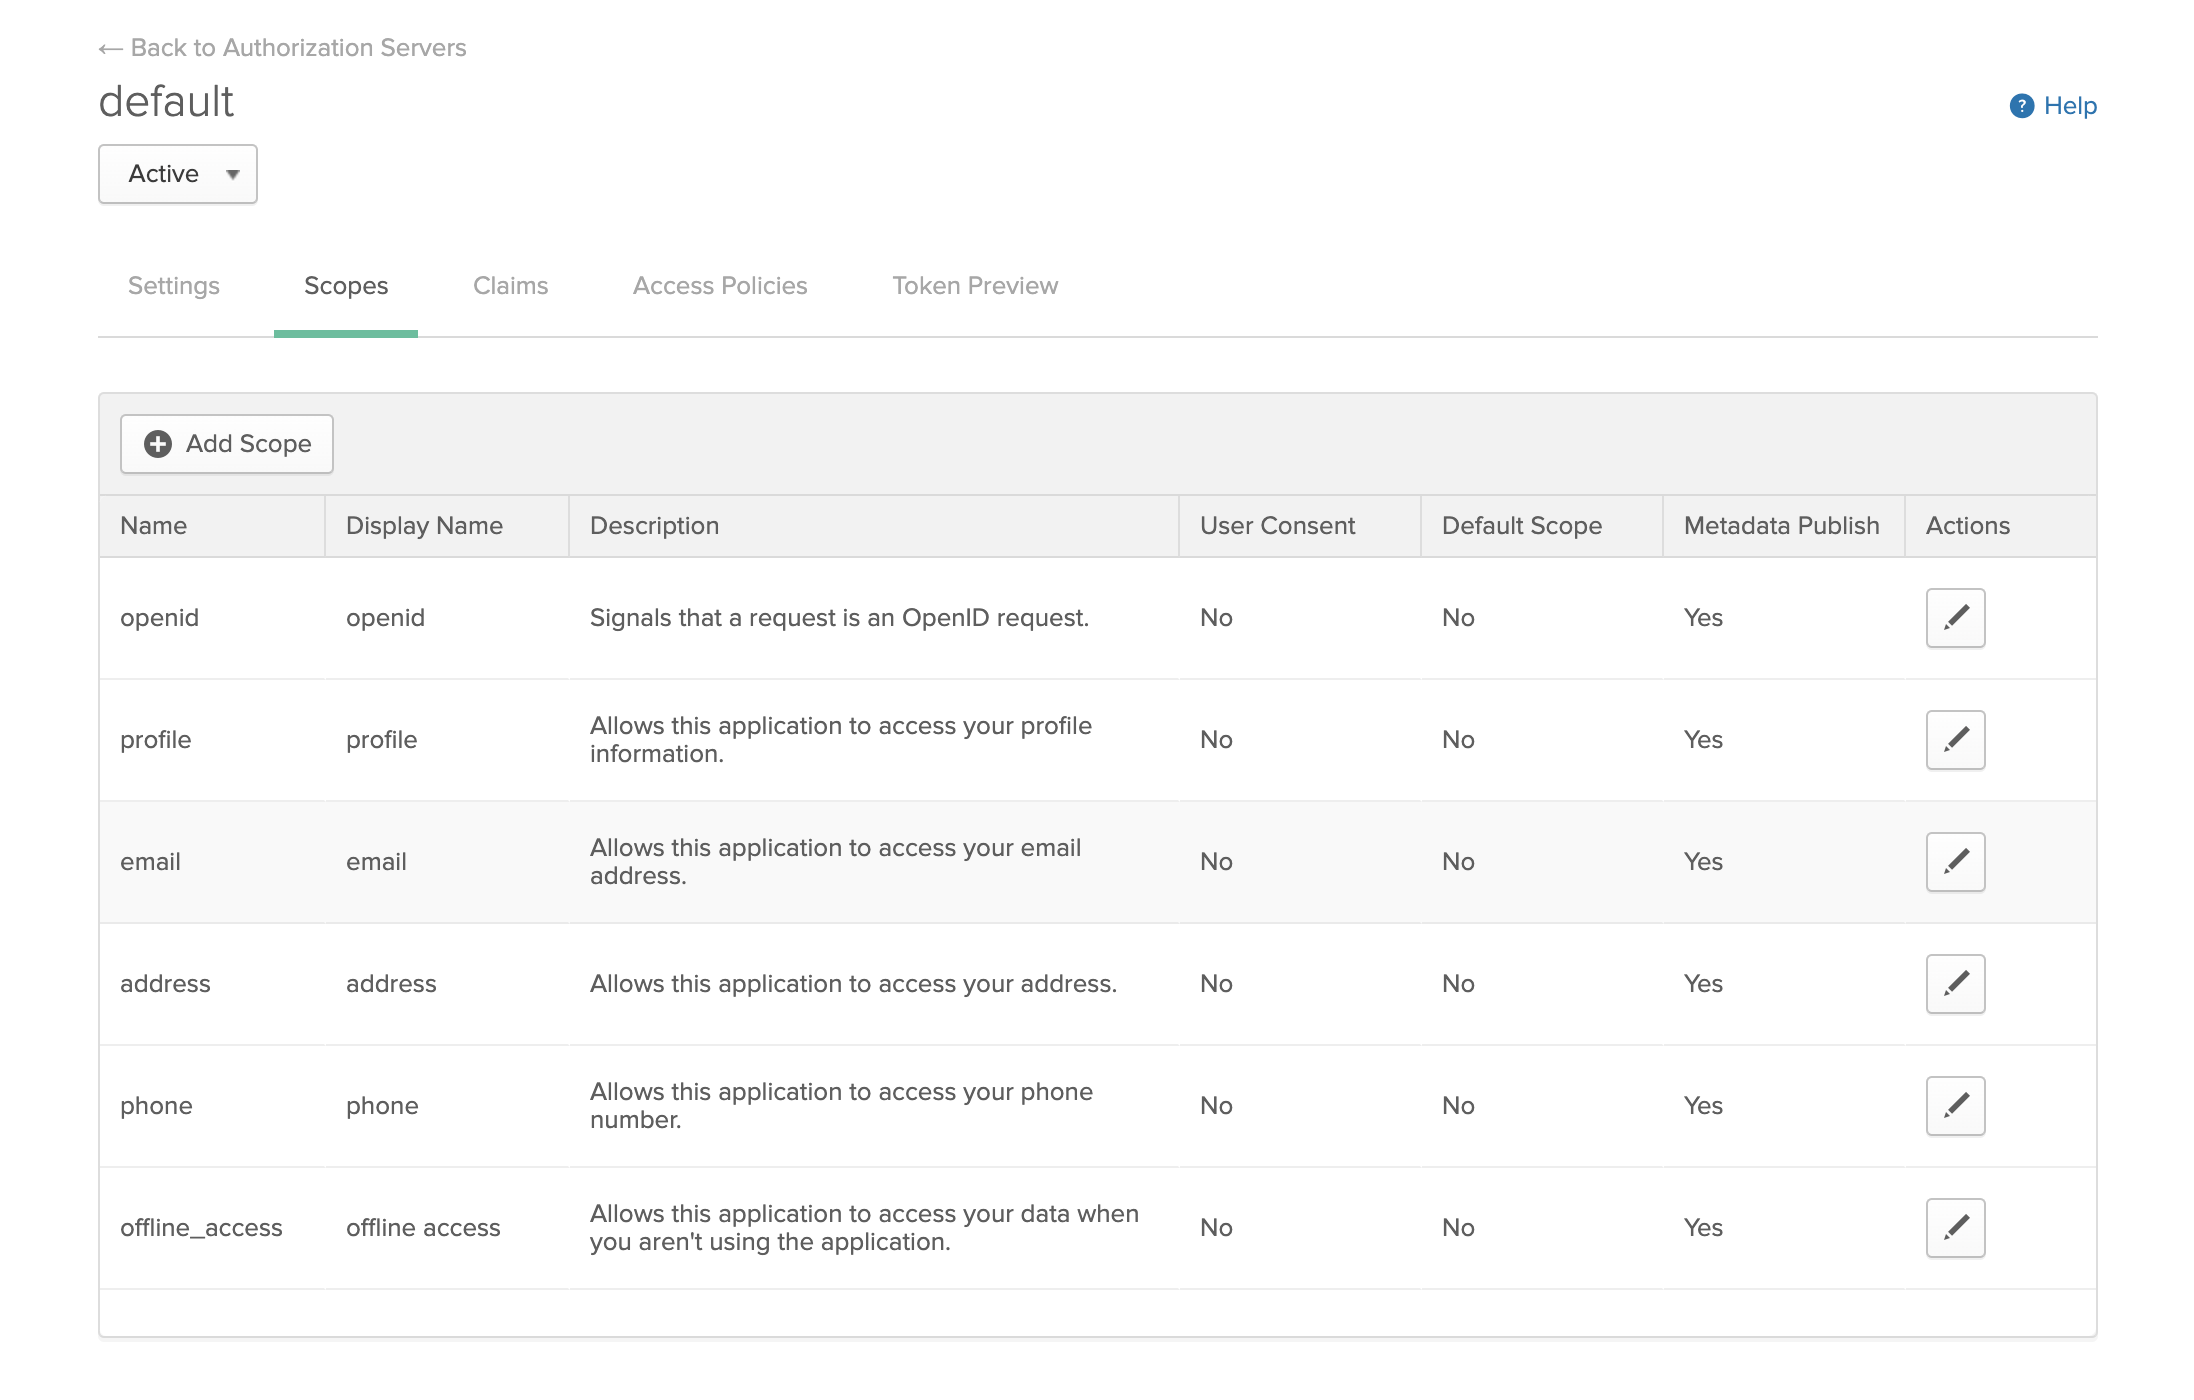Open the Active status dropdown
The width and height of the screenshot is (2194, 1400).
(177, 173)
